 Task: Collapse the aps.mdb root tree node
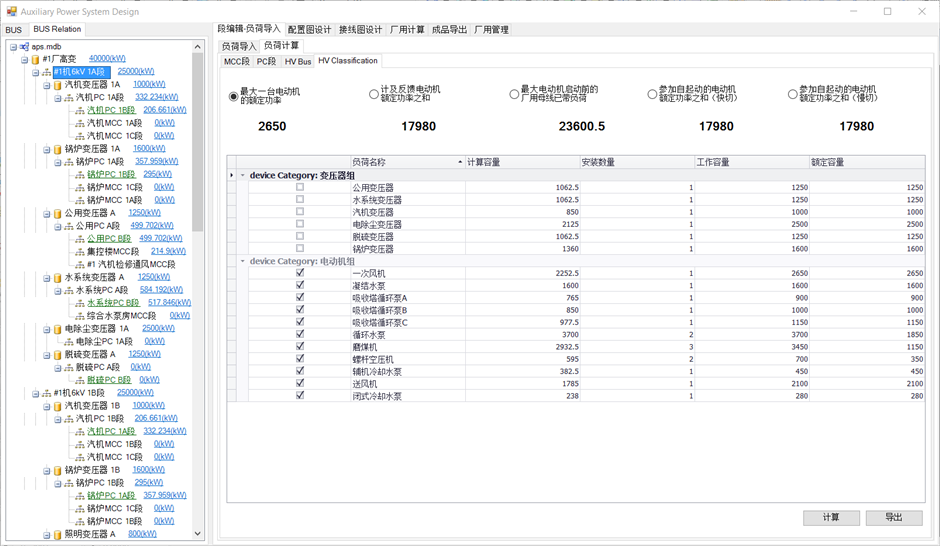click(x=13, y=47)
